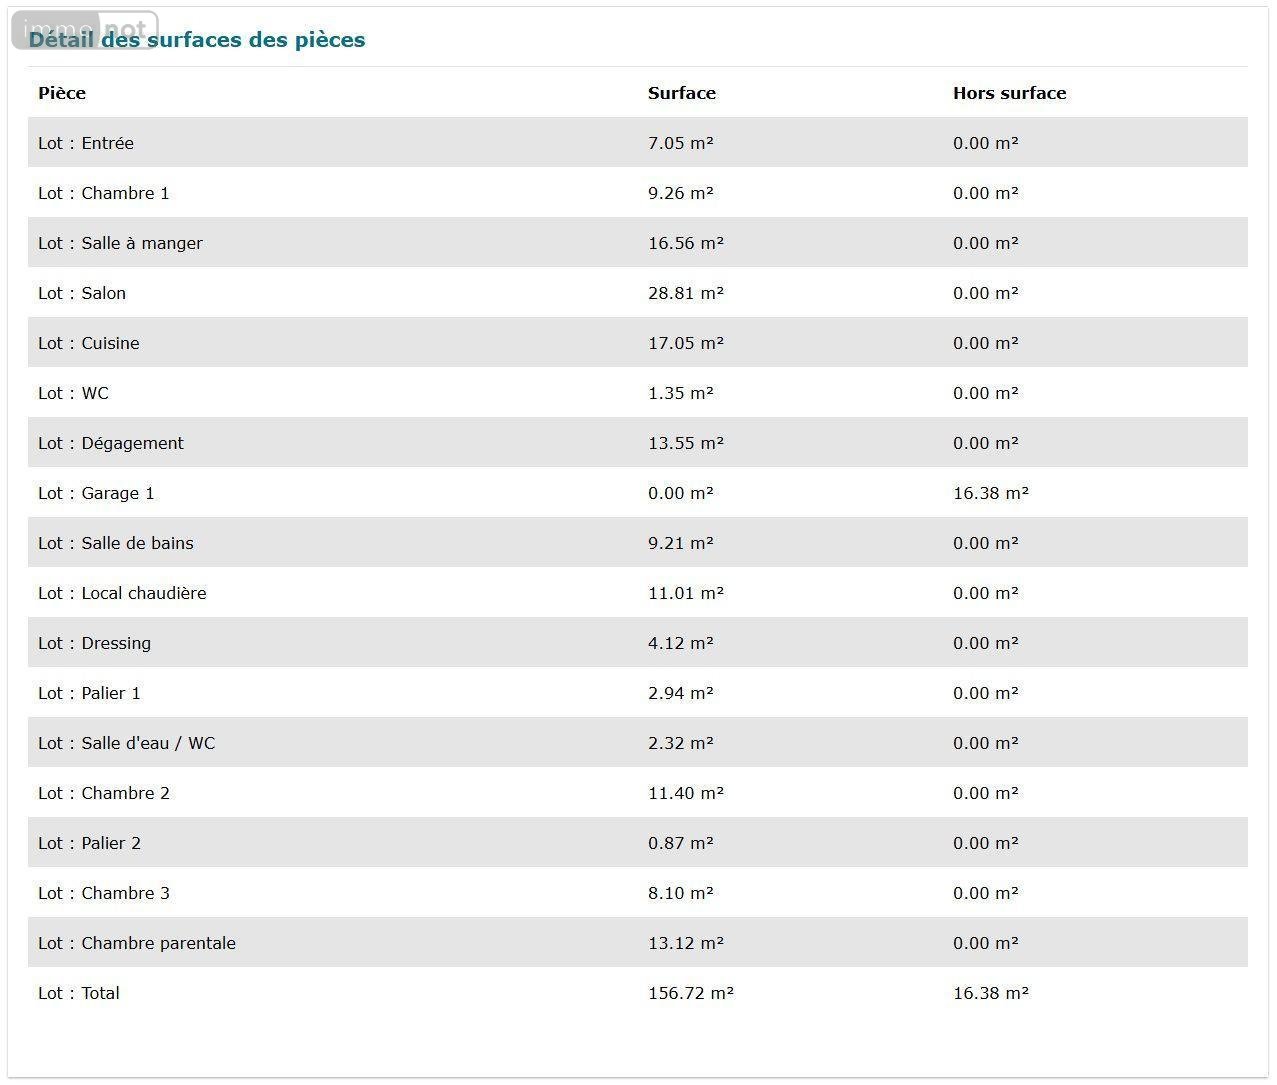The image size is (1277, 1085).
Task: Select the 'Lot : Cuisine' row label
Action: tap(89, 343)
